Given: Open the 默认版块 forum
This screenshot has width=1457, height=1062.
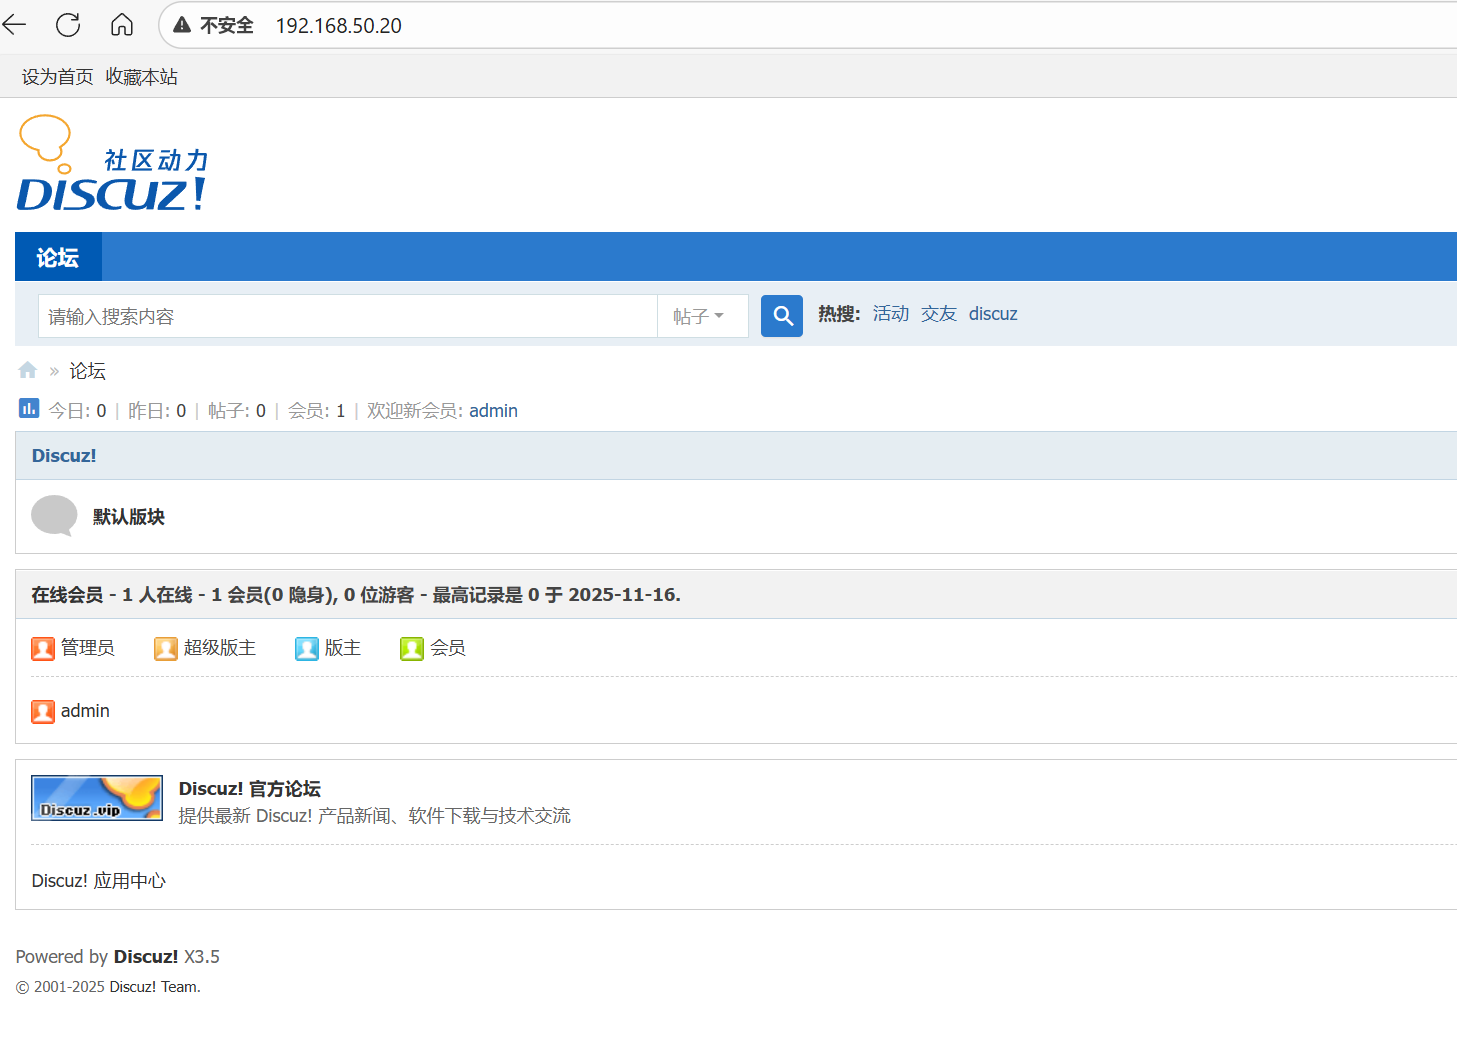Looking at the screenshot, I should pos(129,517).
